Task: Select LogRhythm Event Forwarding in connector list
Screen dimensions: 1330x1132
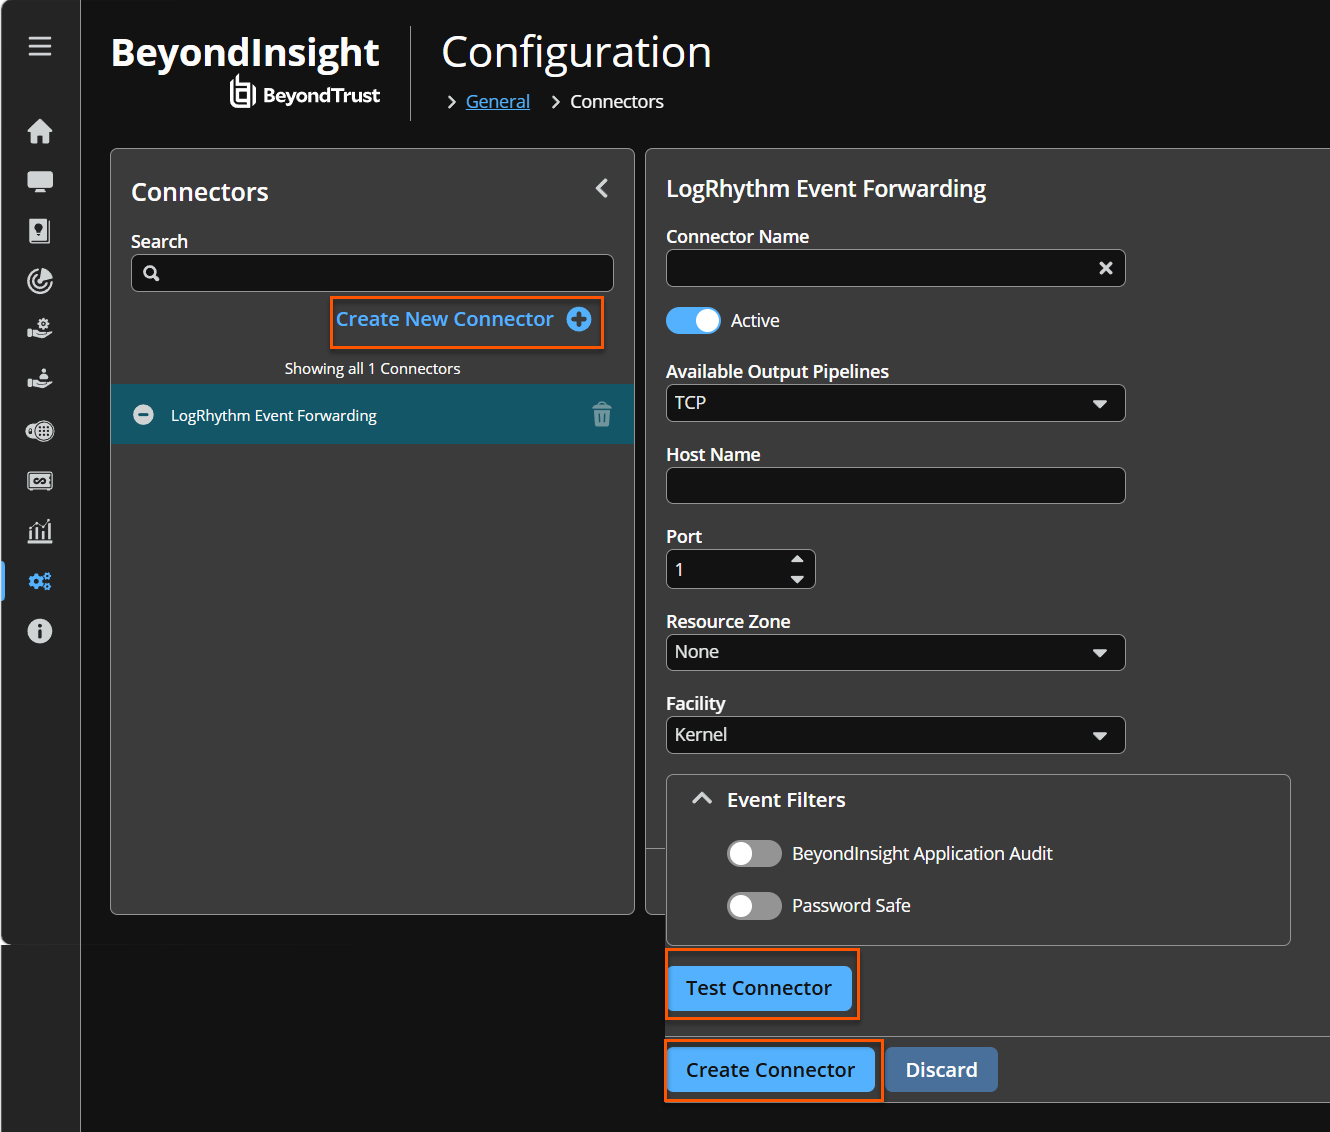Action: pyautogui.click(x=372, y=414)
